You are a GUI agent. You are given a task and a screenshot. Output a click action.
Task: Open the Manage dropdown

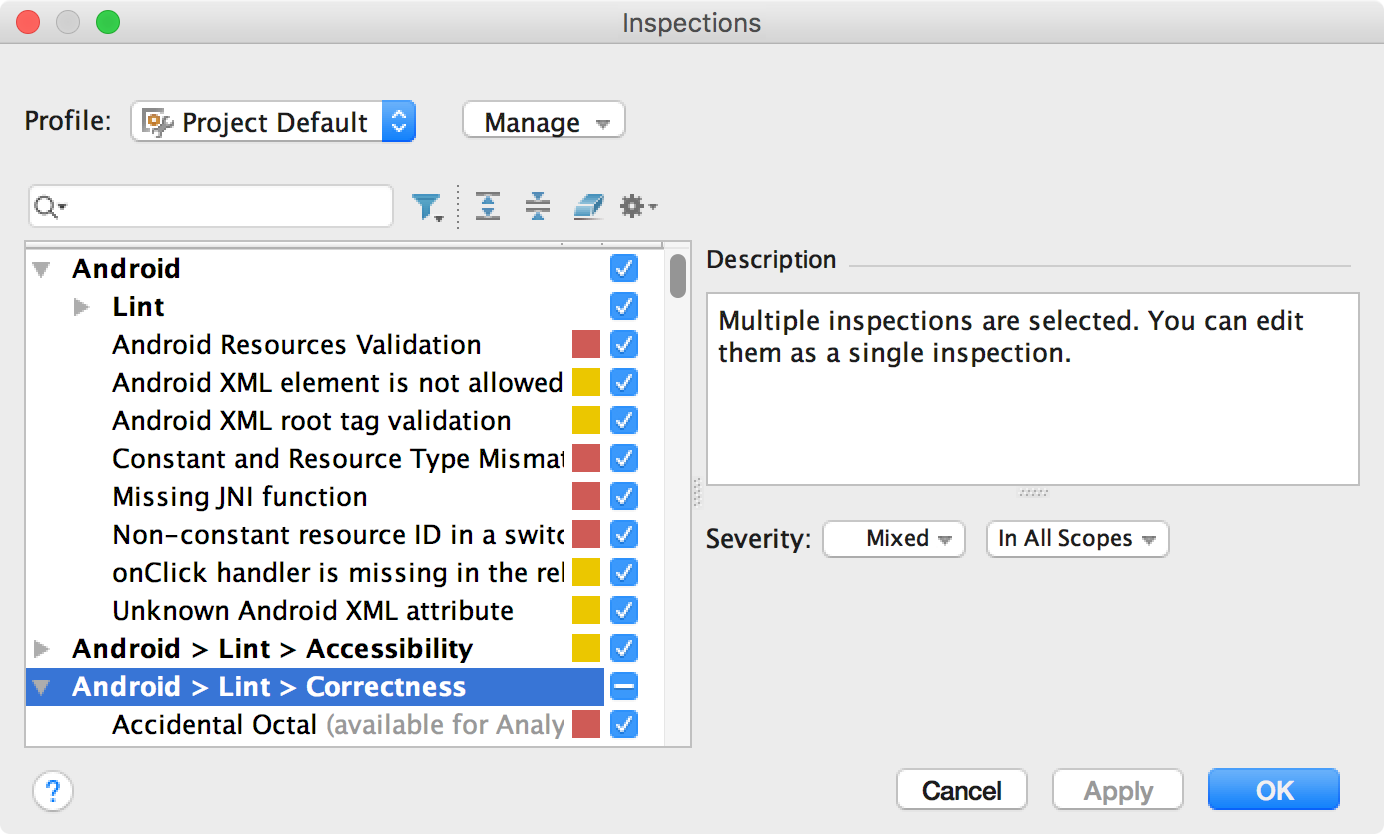[543, 121]
